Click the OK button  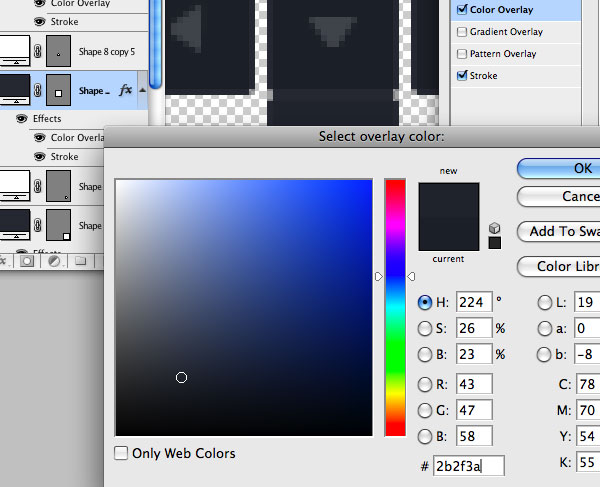[559, 168]
